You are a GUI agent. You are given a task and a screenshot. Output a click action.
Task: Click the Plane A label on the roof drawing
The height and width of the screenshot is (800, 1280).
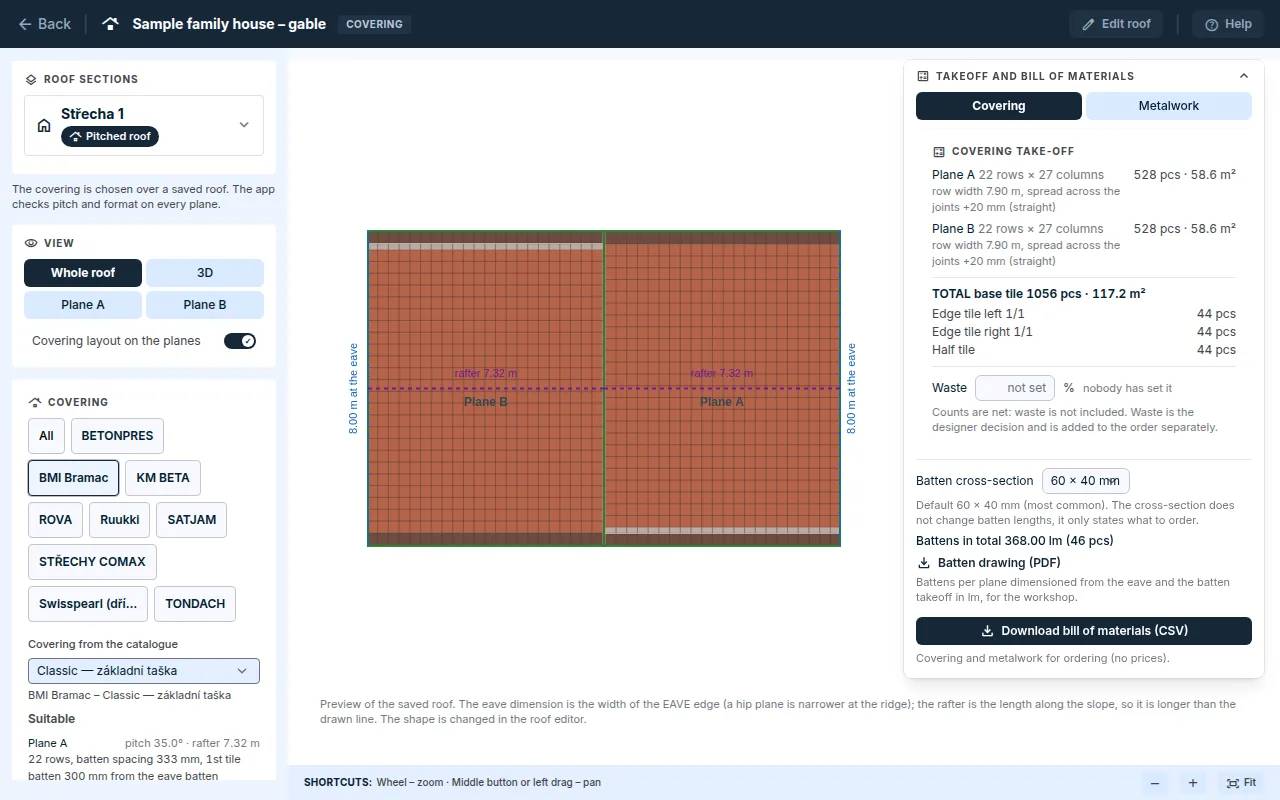click(722, 402)
